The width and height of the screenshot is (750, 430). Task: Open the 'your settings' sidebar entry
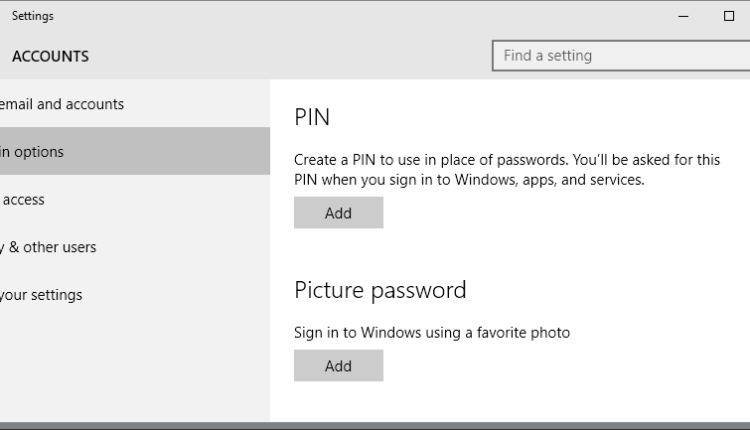[135, 295]
